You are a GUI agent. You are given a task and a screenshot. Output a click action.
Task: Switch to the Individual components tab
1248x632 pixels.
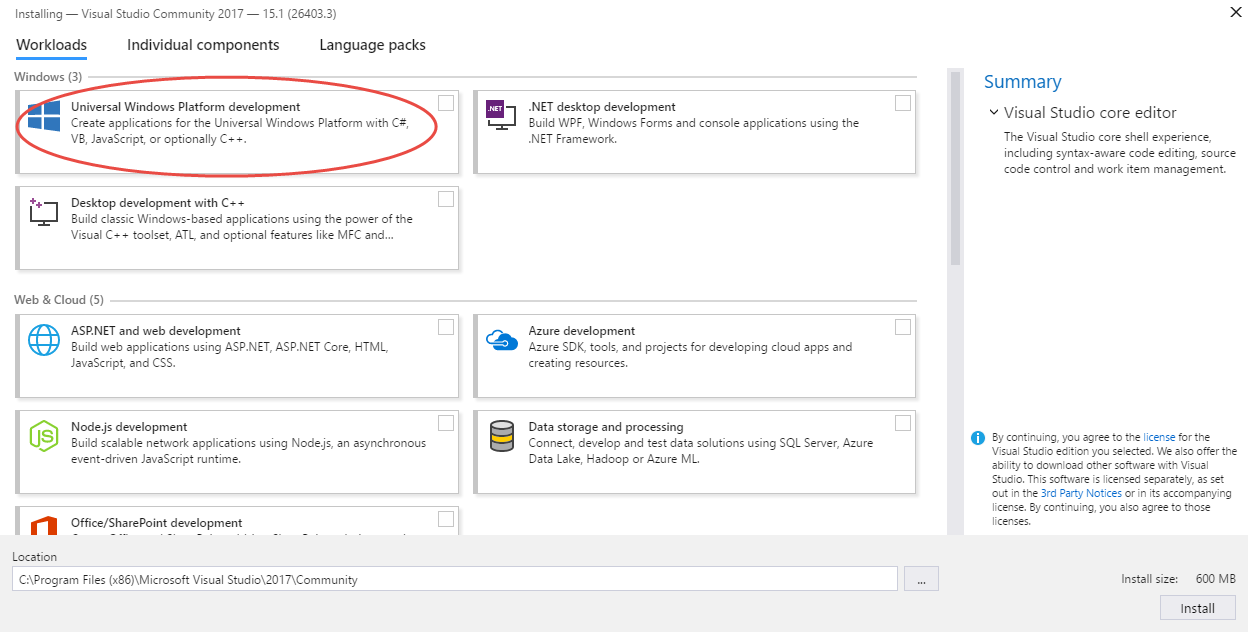[x=203, y=45]
